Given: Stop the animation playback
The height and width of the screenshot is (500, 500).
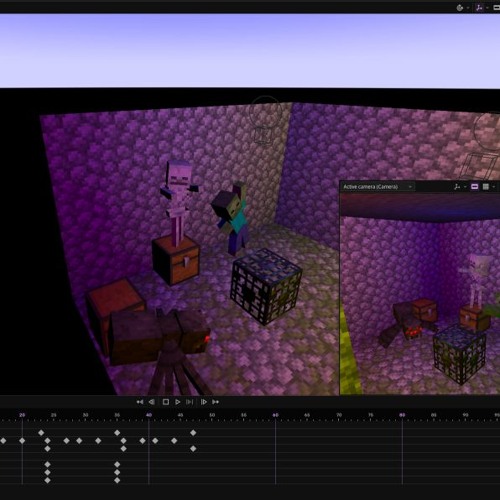Looking at the screenshot, I should coord(166,402).
